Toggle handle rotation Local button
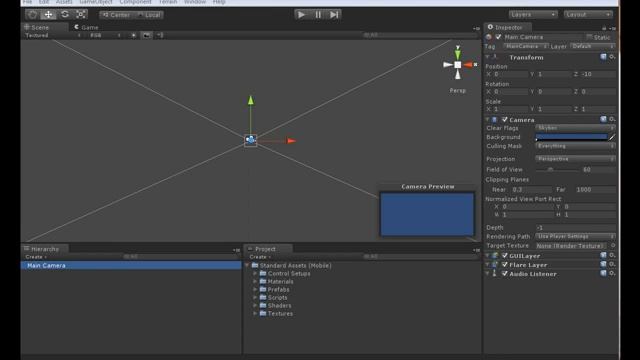This screenshot has width=640, height=360. click(x=149, y=15)
